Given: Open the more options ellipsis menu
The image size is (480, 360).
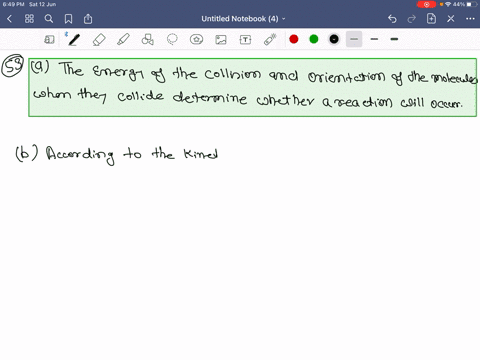Looking at the screenshot, I should [x=470, y=19].
